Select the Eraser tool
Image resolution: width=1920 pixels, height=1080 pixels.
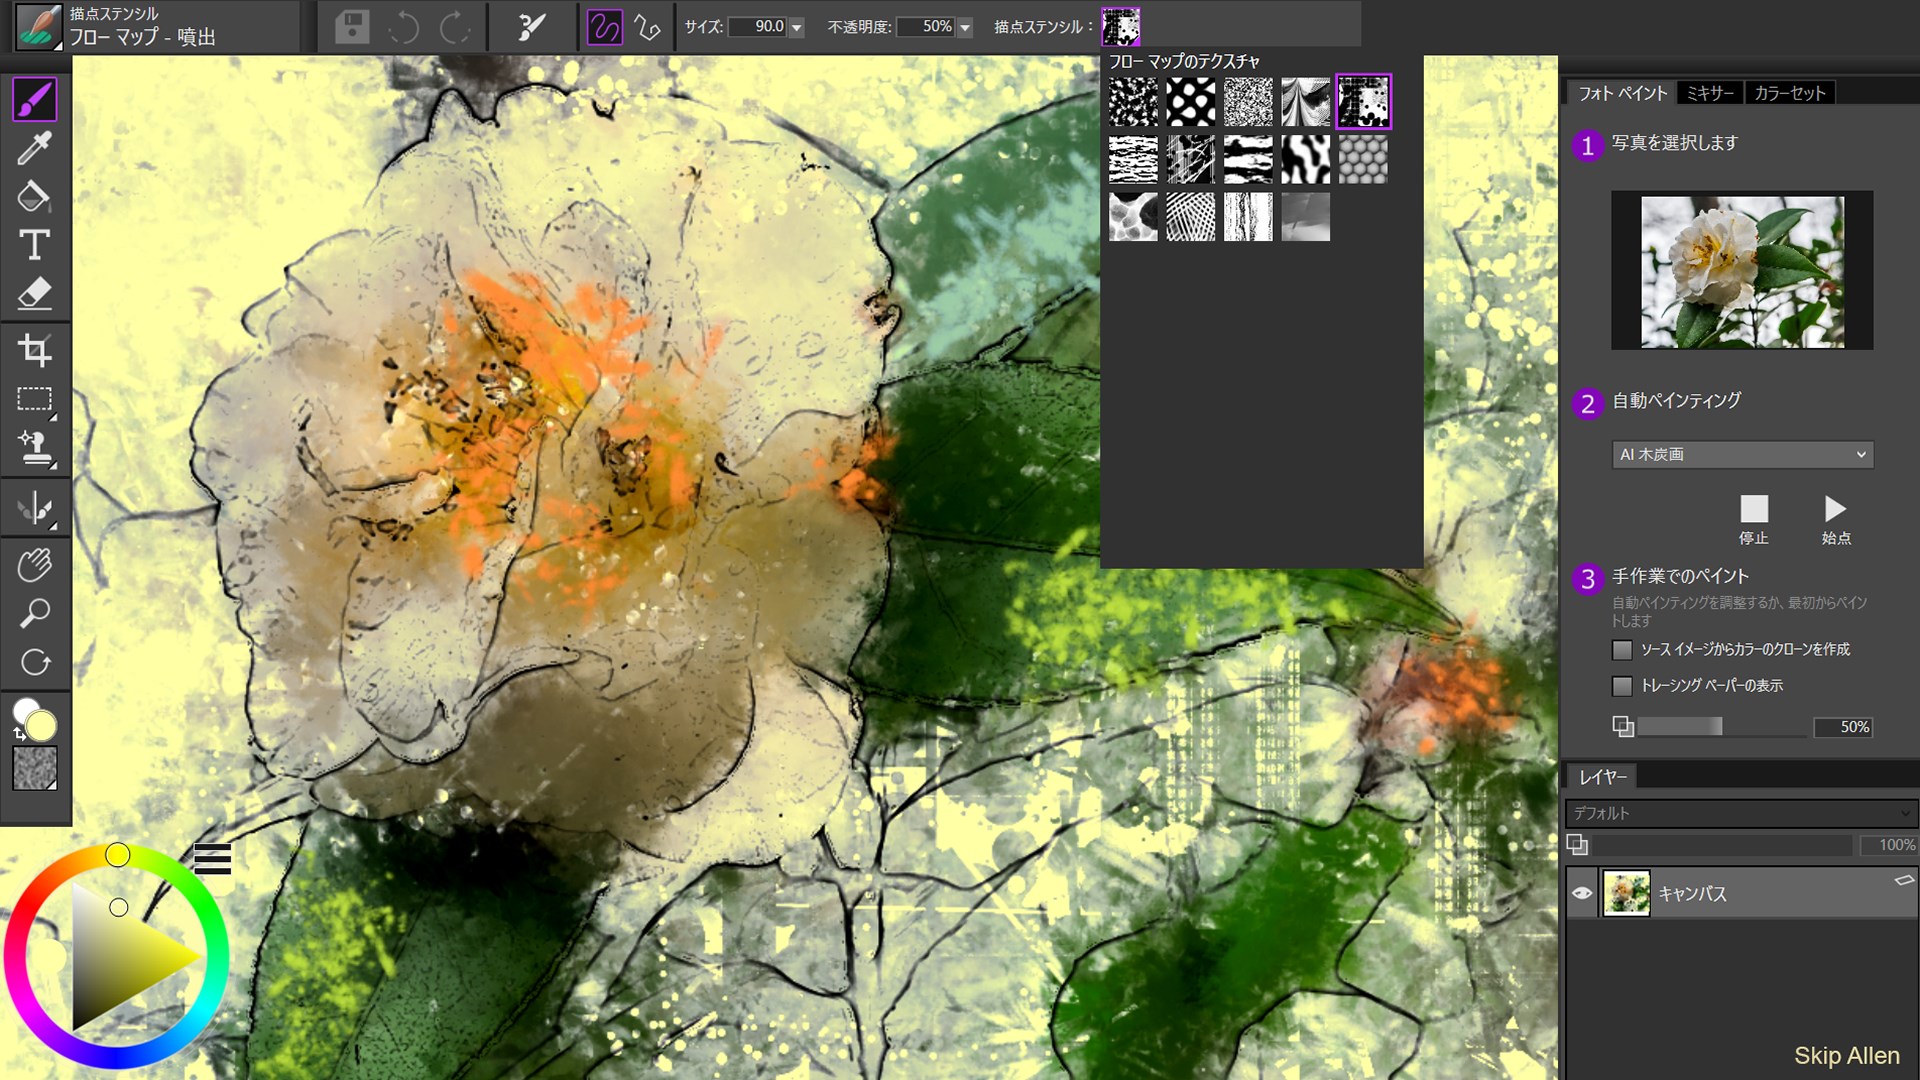tap(35, 294)
